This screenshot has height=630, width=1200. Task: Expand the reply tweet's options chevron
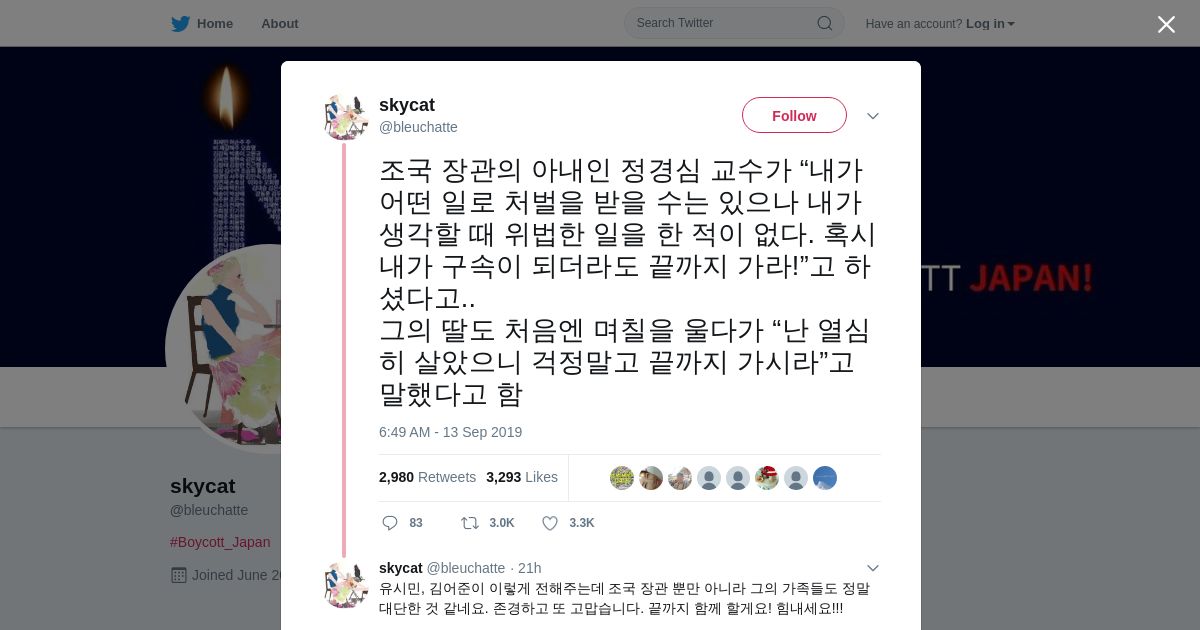[873, 568]
